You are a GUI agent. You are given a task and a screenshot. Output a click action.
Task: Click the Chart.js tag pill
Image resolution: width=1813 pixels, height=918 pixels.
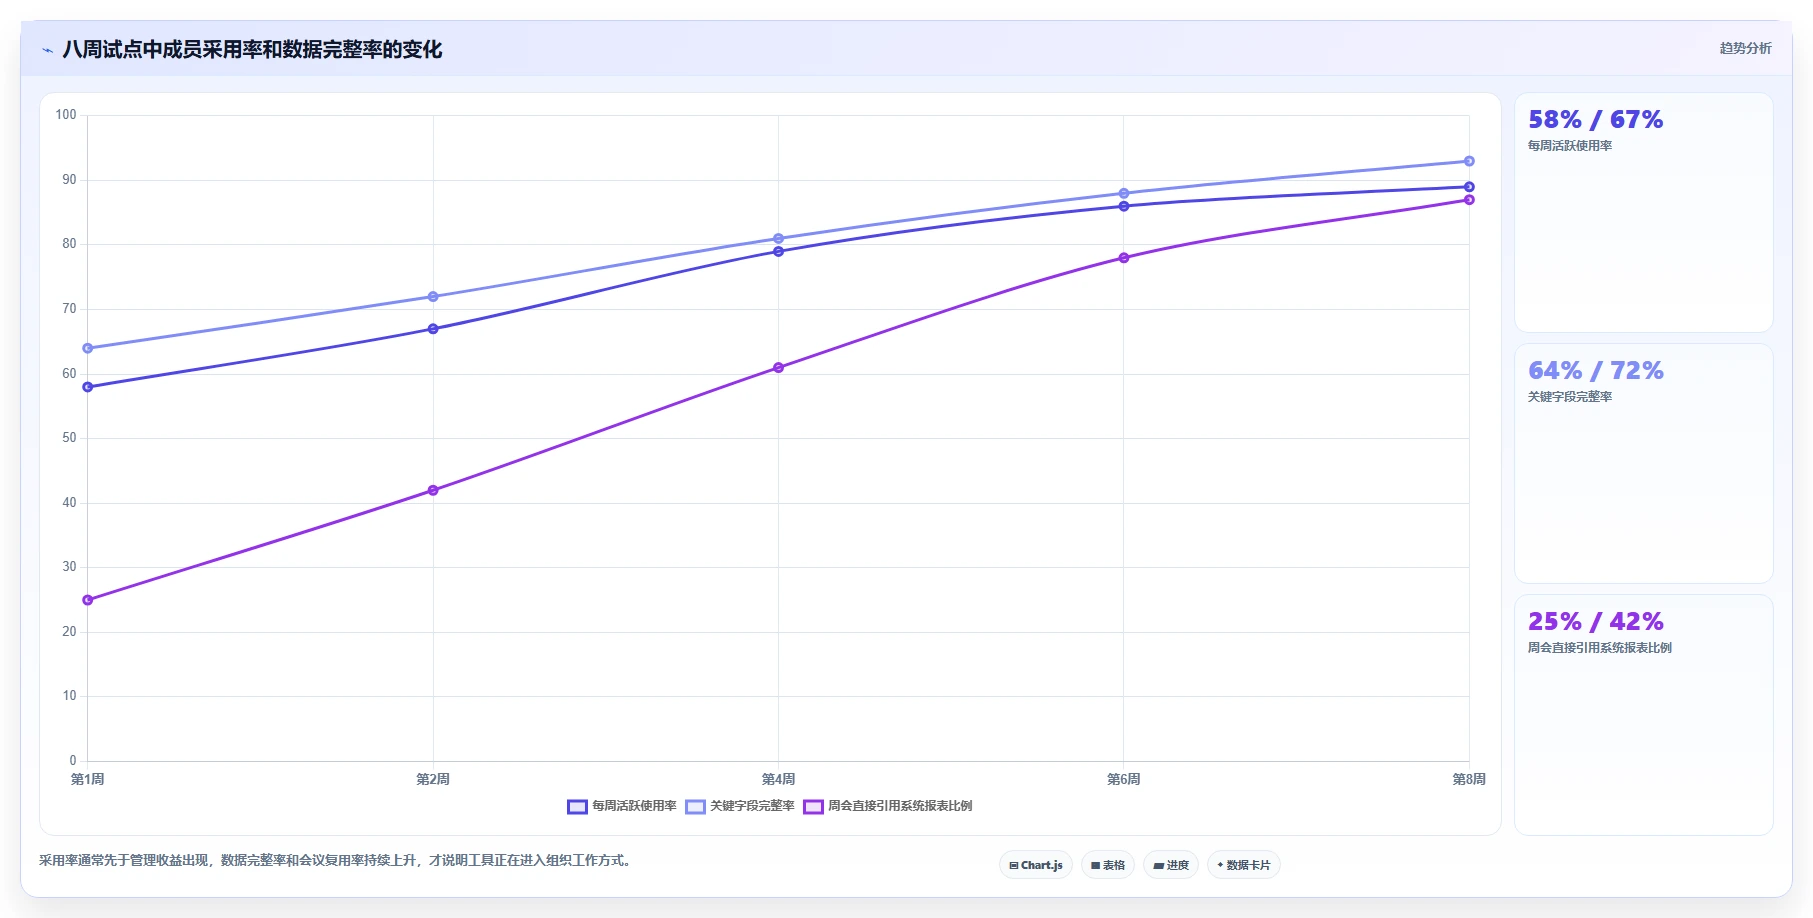[x=1036, y=865]
